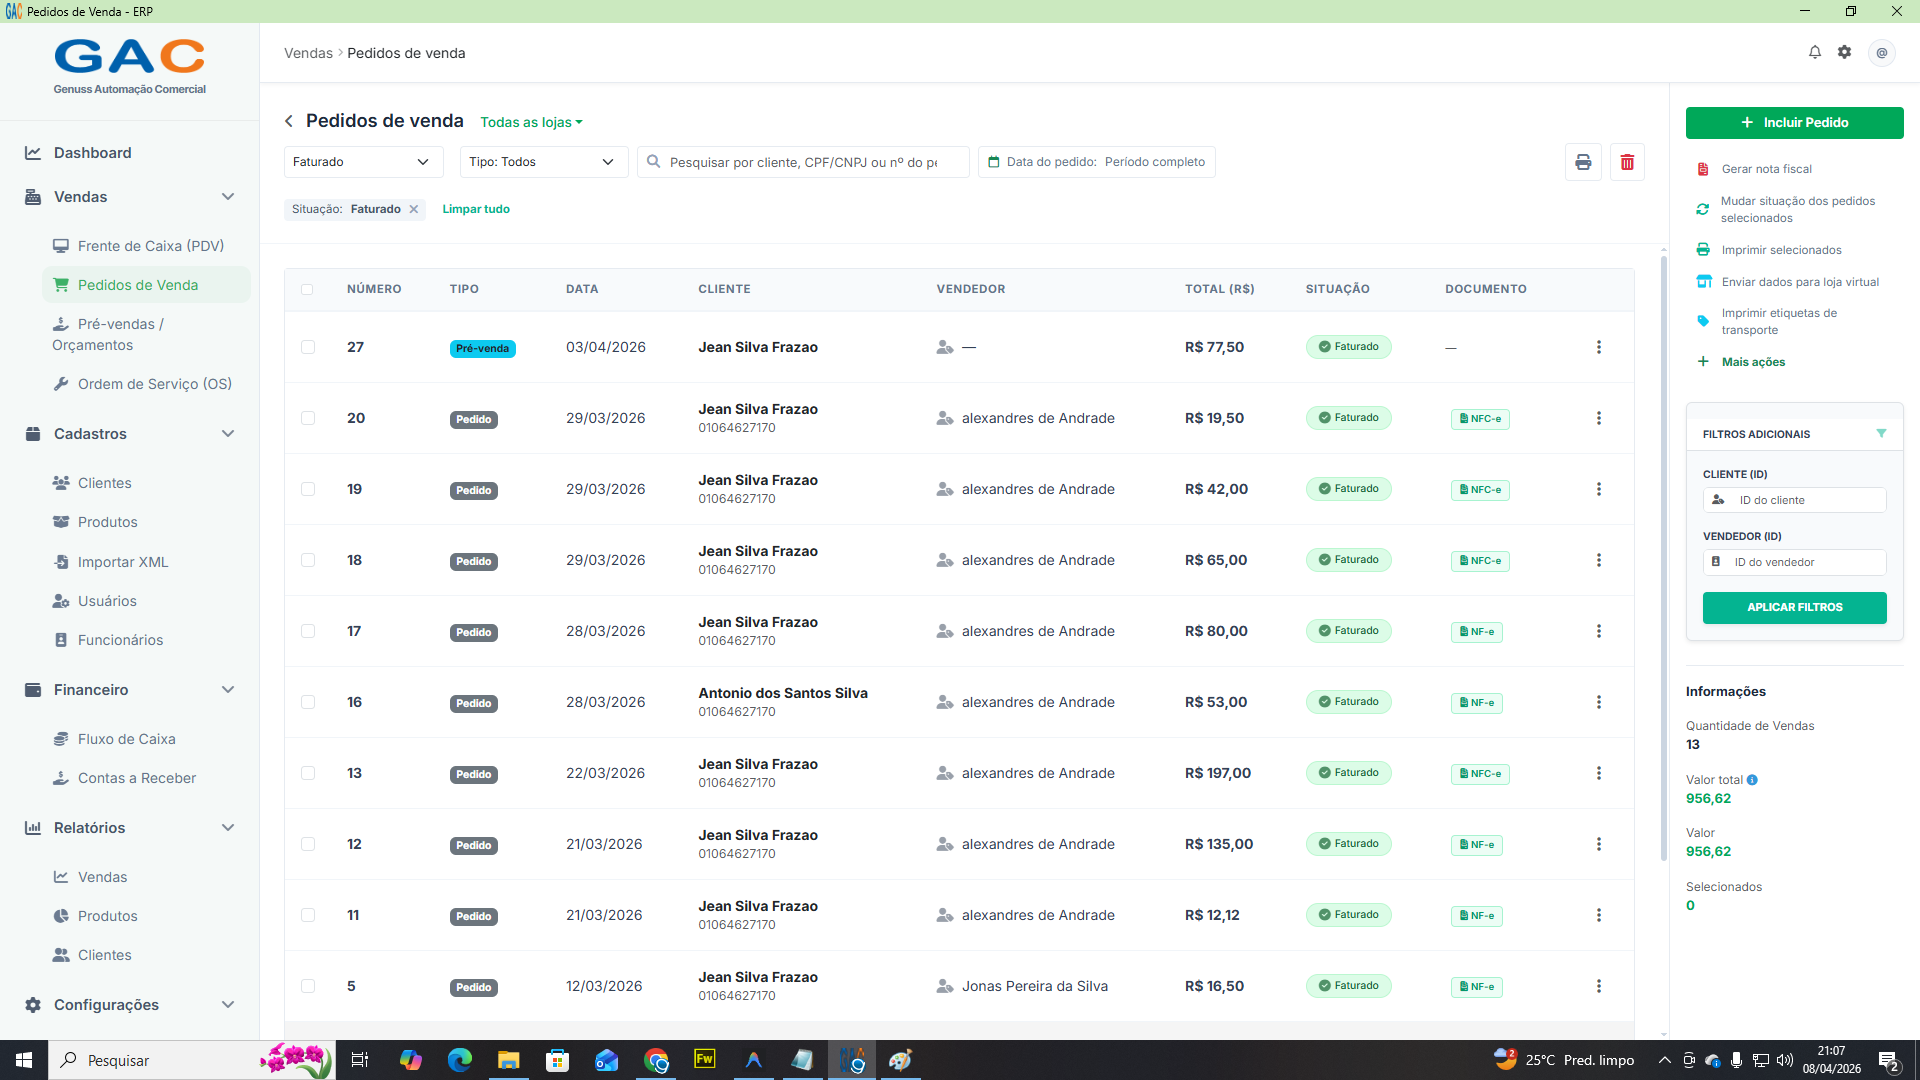Check the select-all checkbox in the table header

coord(307,289)
